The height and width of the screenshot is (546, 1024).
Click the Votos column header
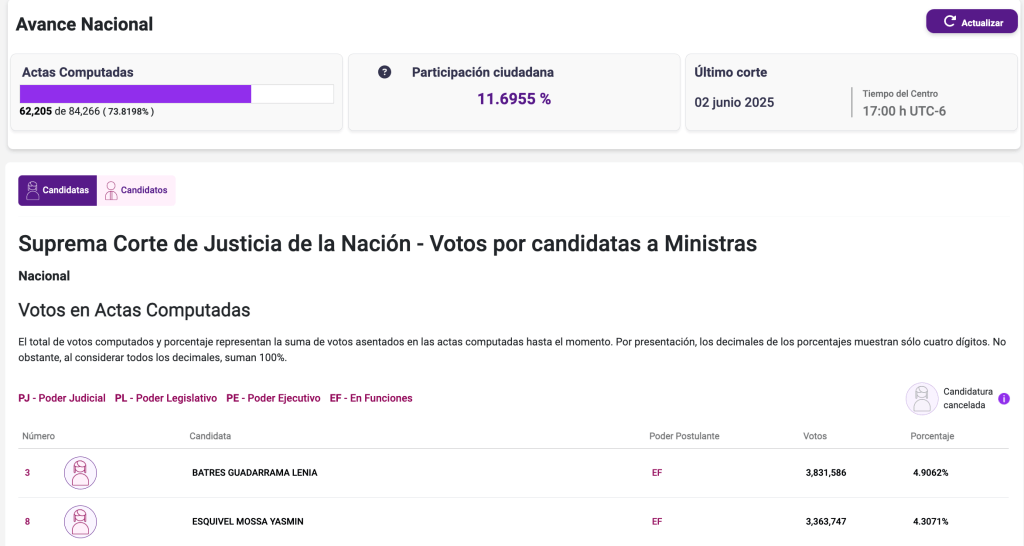(x=815, y=436)
